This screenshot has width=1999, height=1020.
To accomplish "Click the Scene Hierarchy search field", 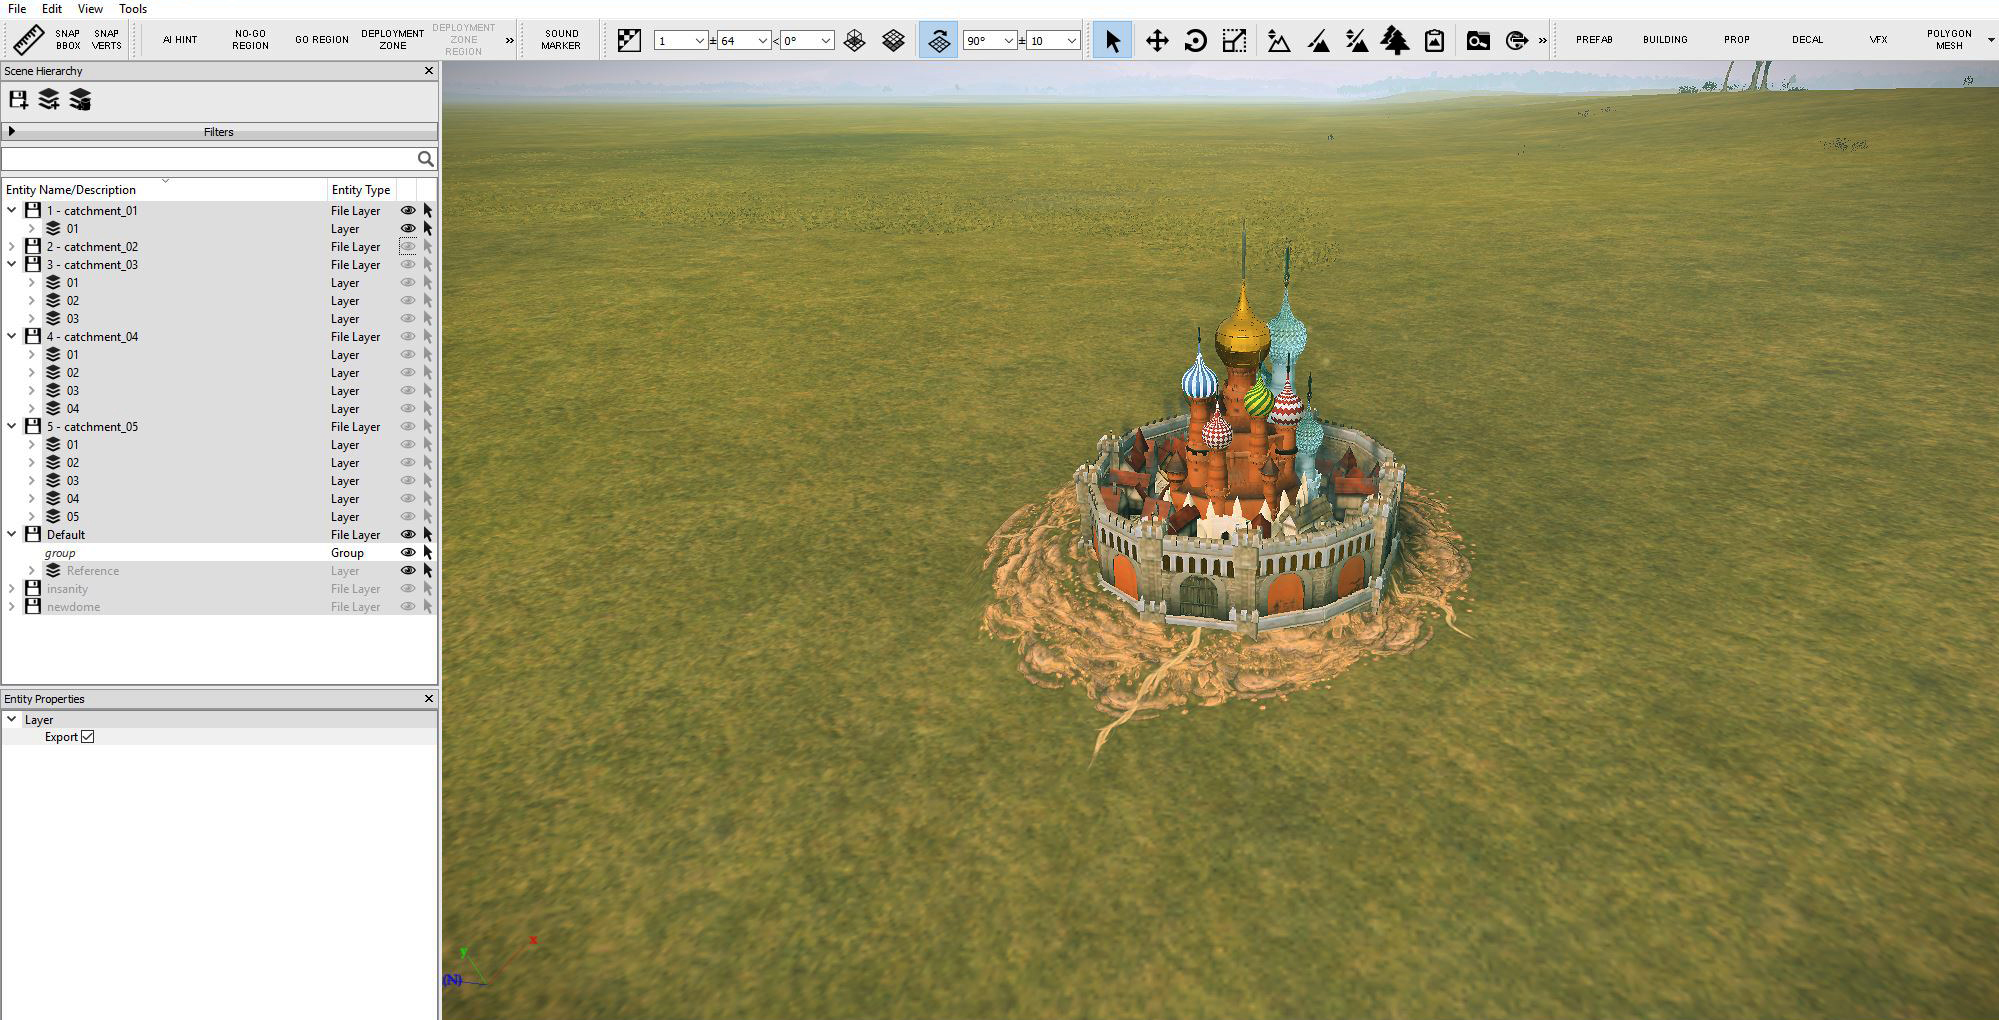I will tap(208, 159).
